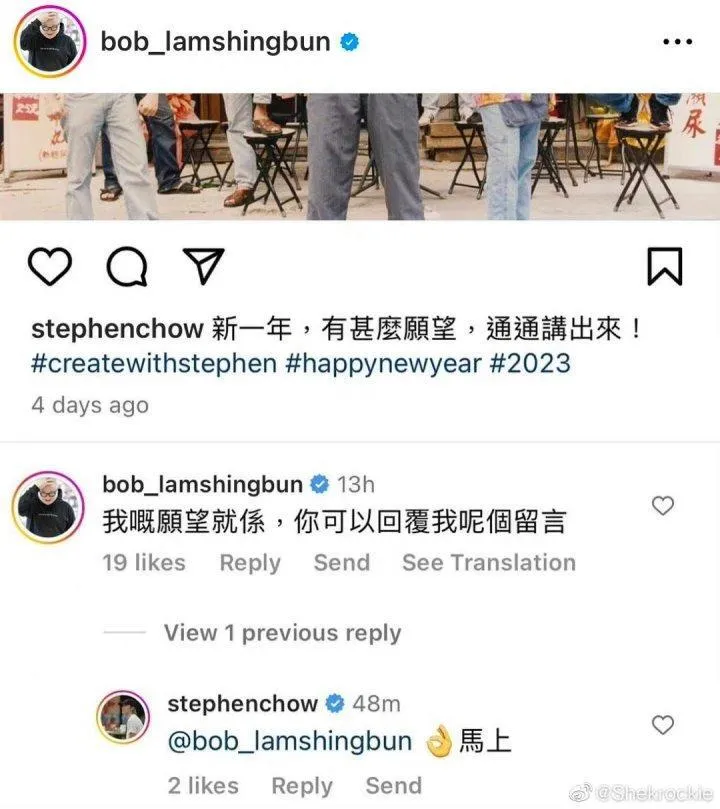Like the post with heart icon
The height and width of the screenshot is (809, 720).
click(x=50, y=266)
